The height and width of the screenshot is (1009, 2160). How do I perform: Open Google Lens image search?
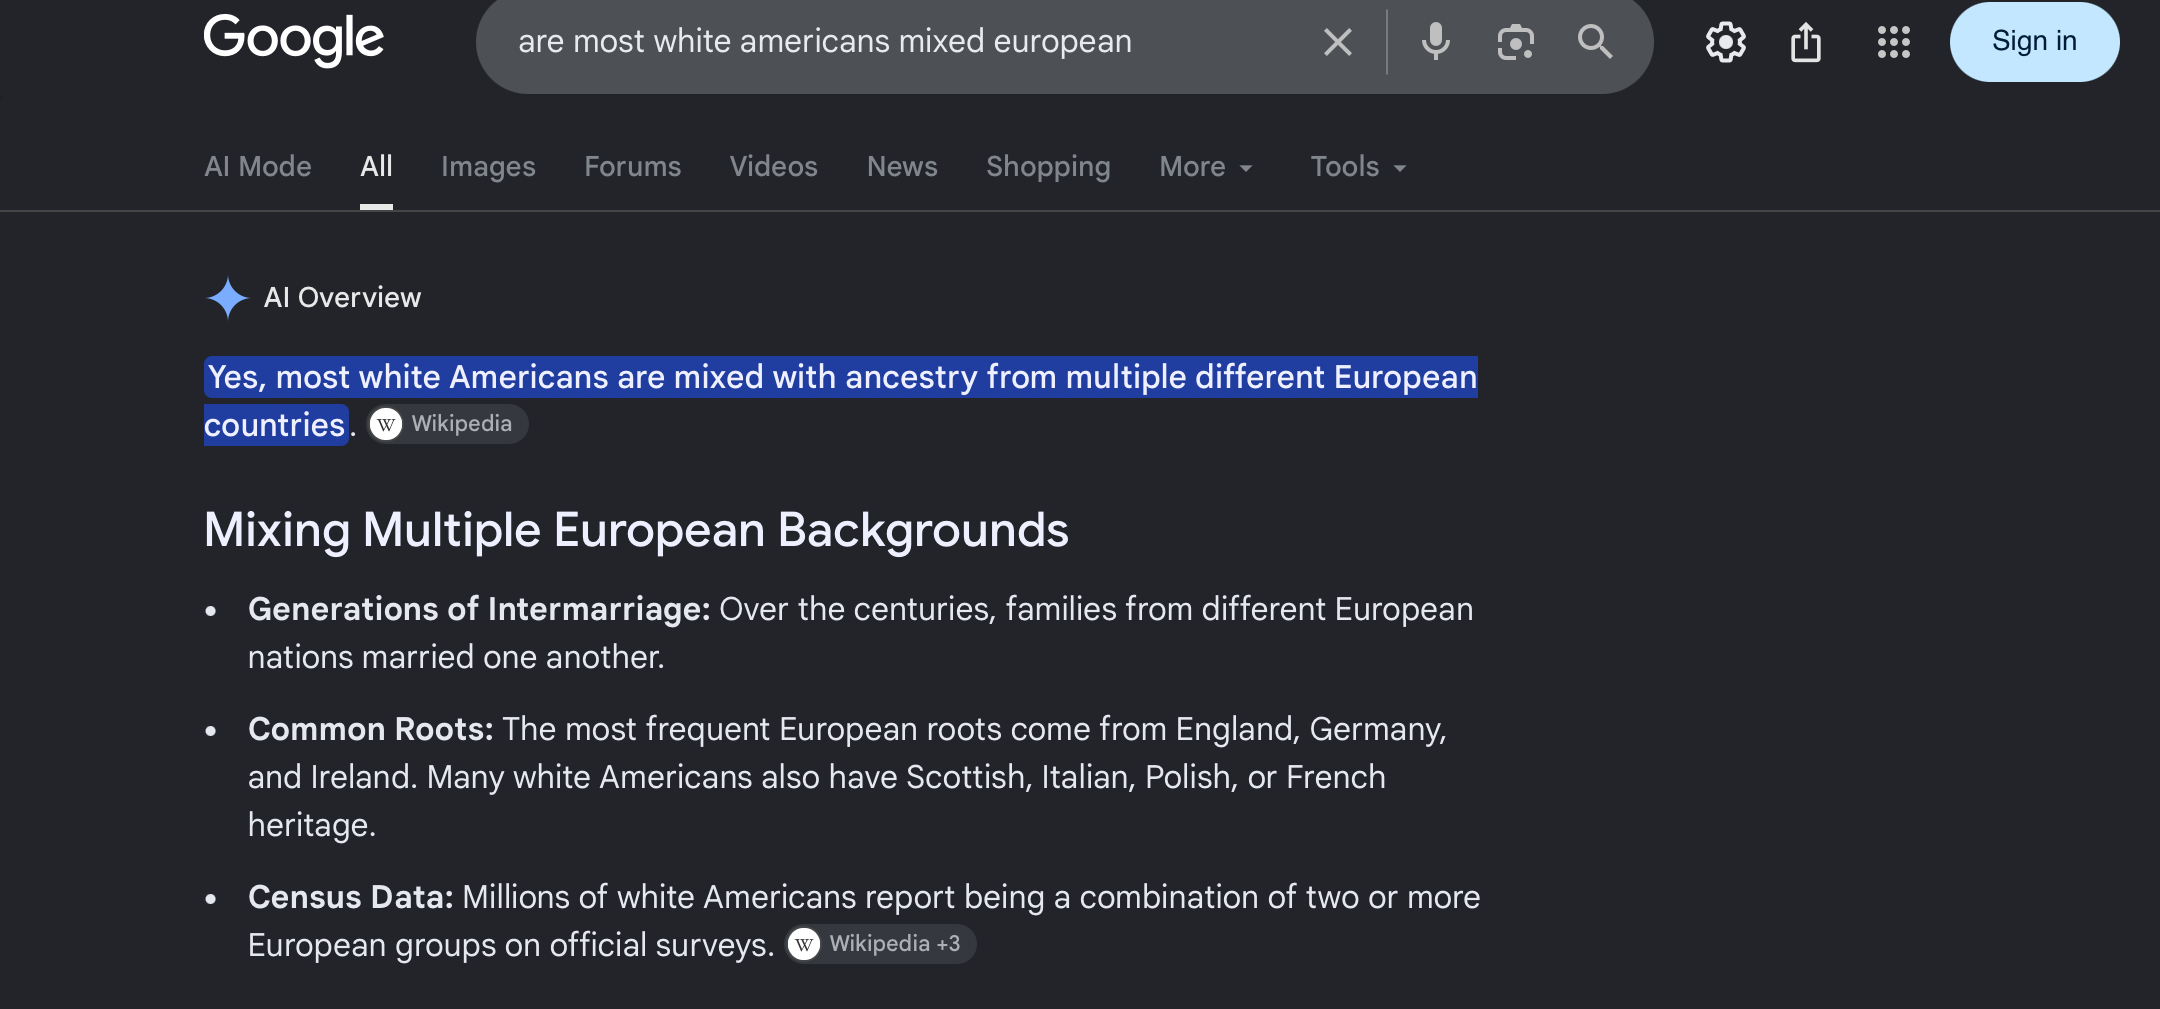tap(1515, 42)
